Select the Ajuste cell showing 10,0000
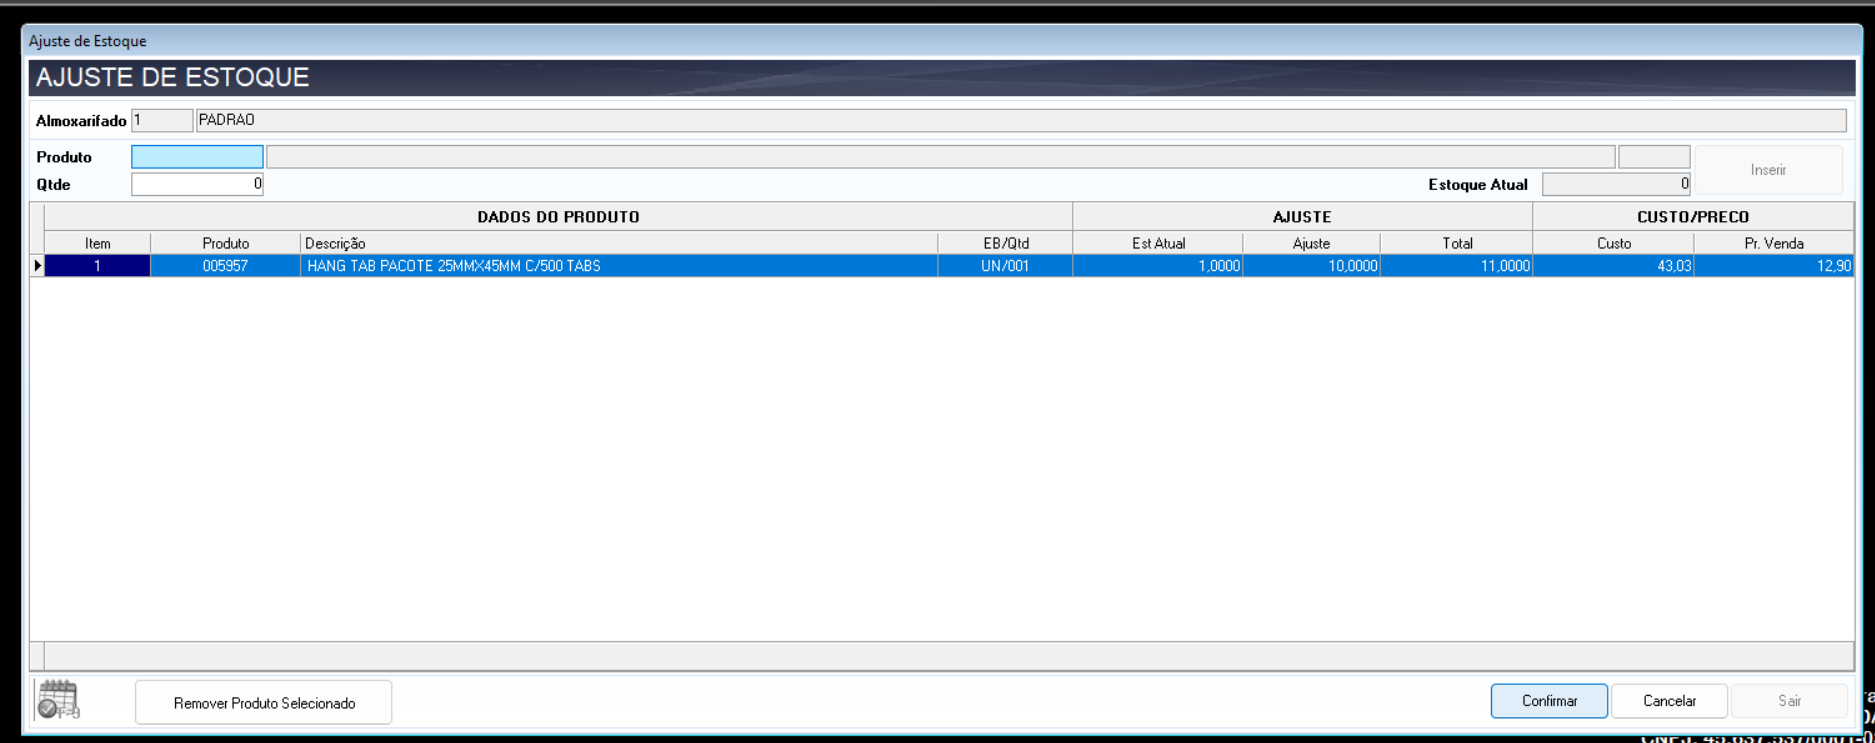Screen dimensions: 1875x743 (1311, 266)
